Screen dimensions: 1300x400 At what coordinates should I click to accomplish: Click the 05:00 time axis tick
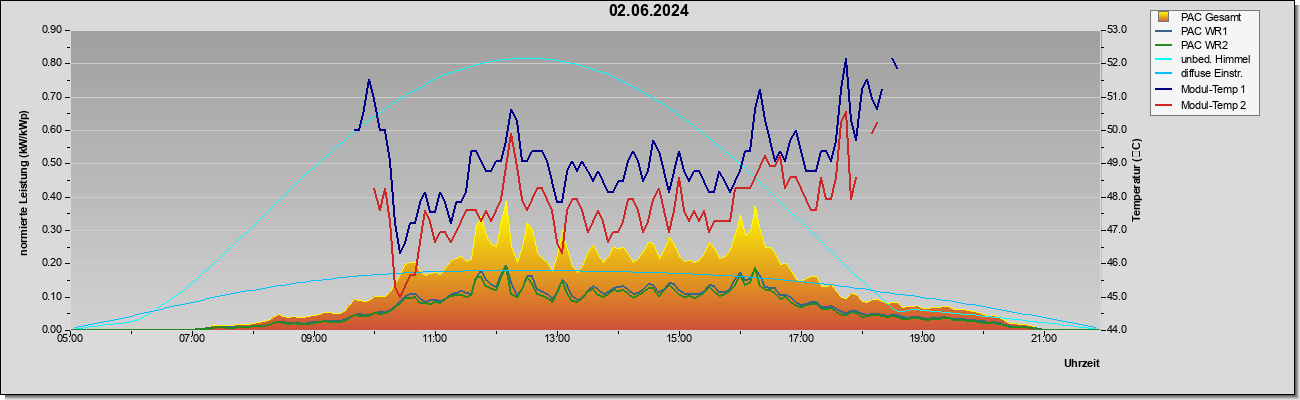tap(70, 339)
